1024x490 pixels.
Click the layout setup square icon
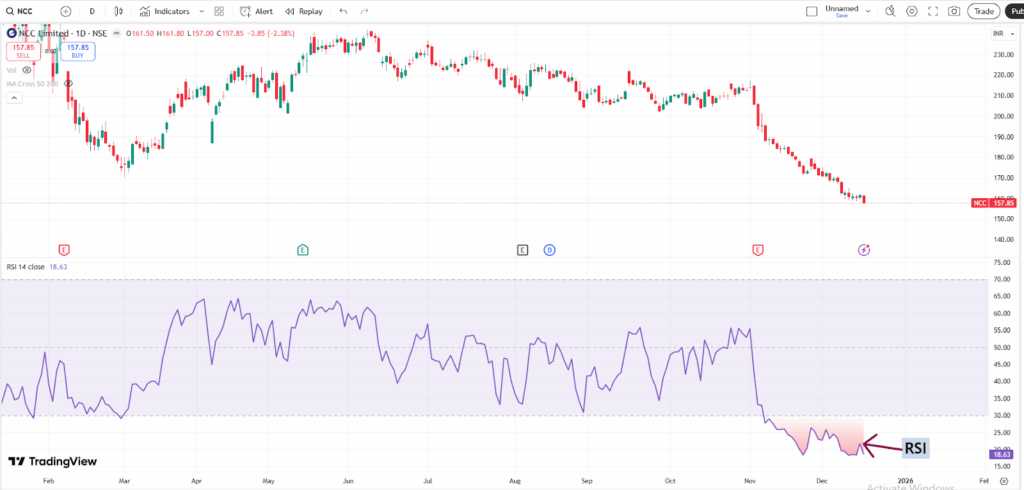812,11
